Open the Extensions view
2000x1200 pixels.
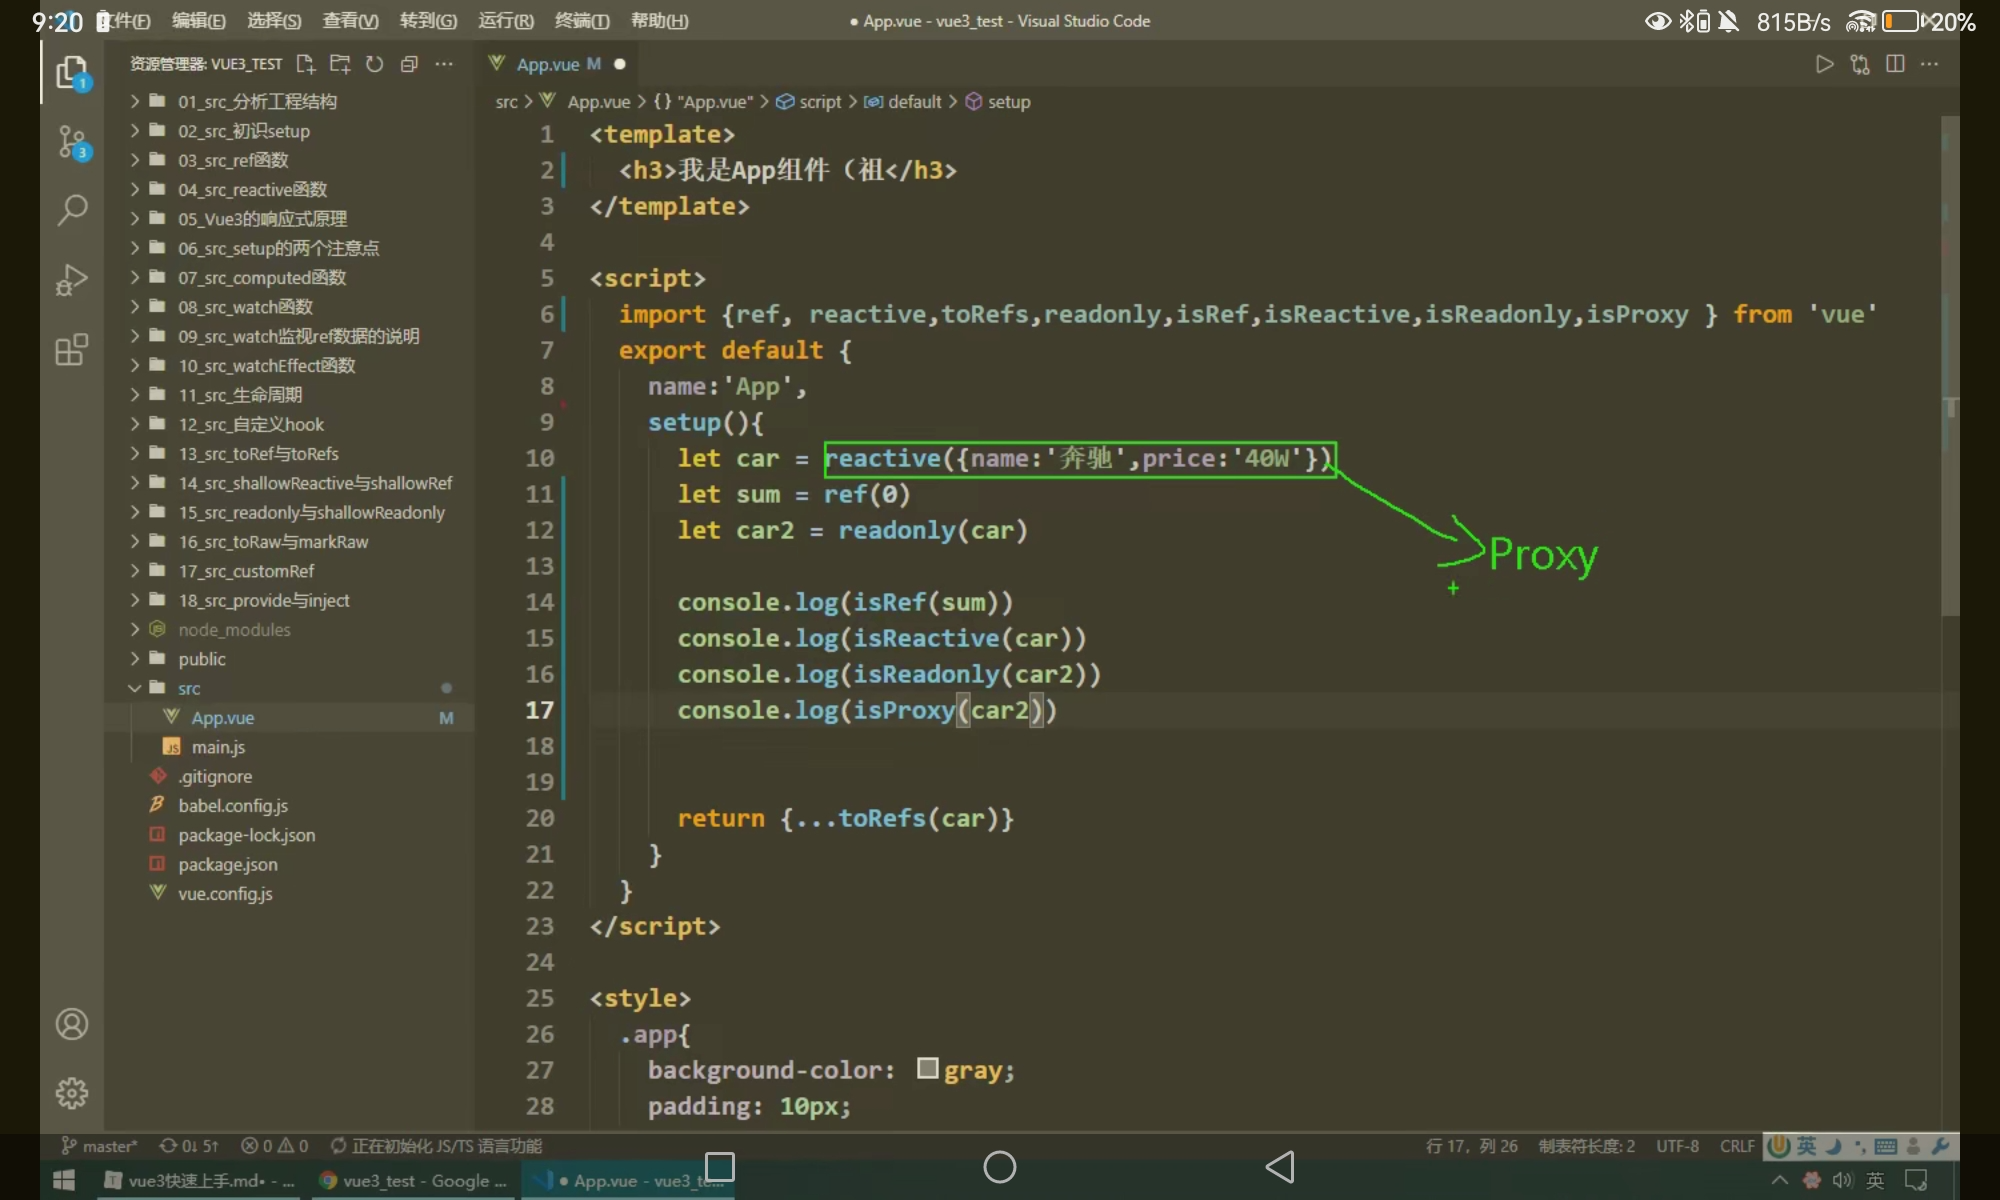click(x=72, y=350)
